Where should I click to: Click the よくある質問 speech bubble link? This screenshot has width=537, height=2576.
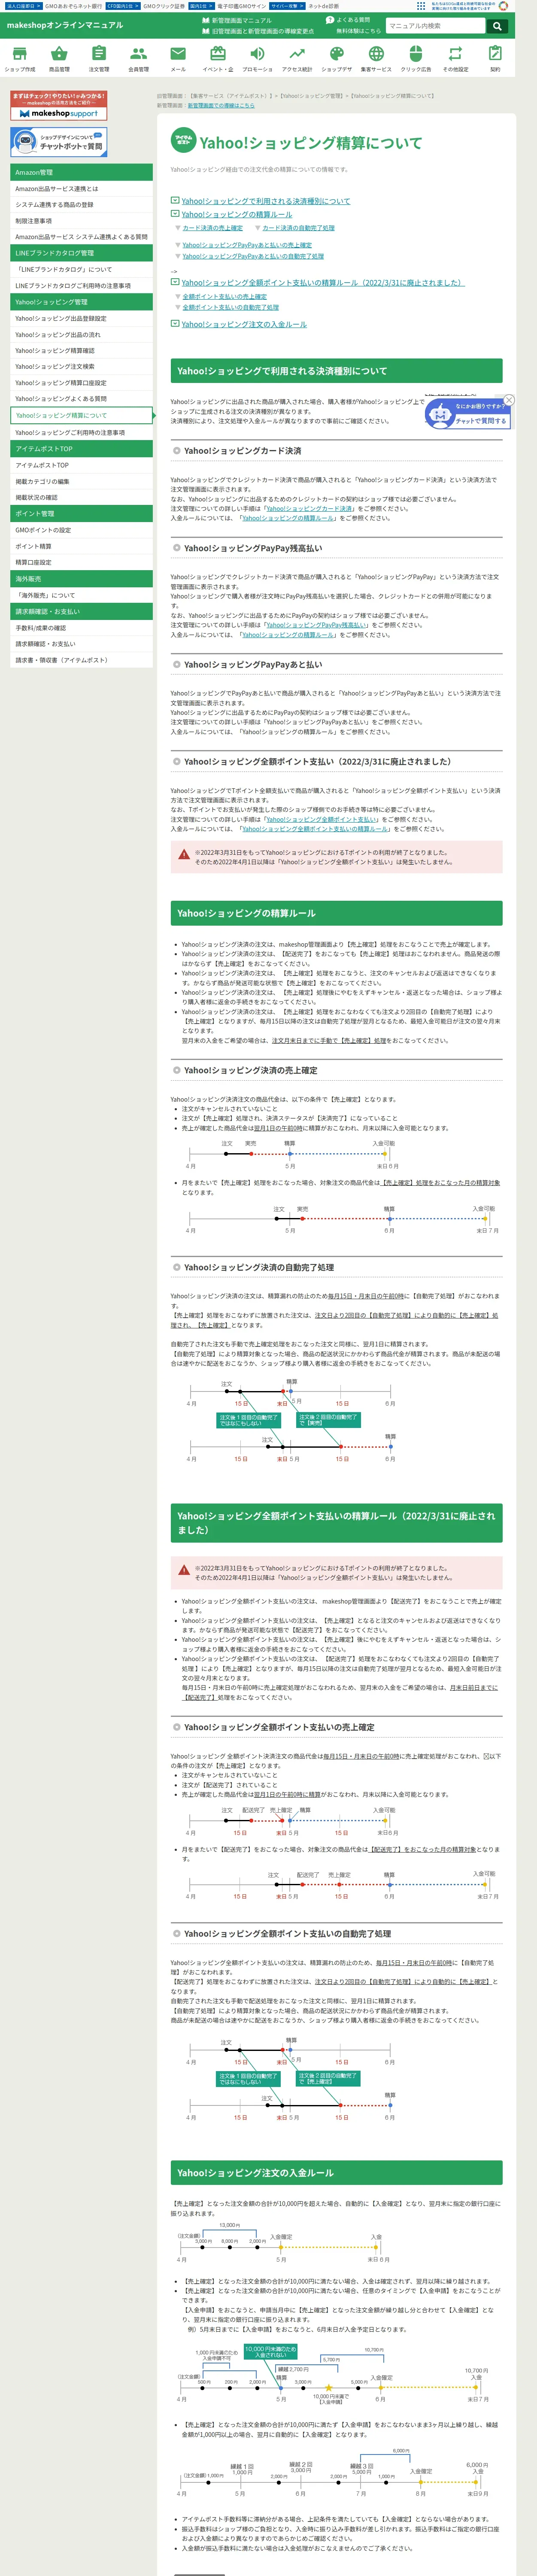[348, 20]
